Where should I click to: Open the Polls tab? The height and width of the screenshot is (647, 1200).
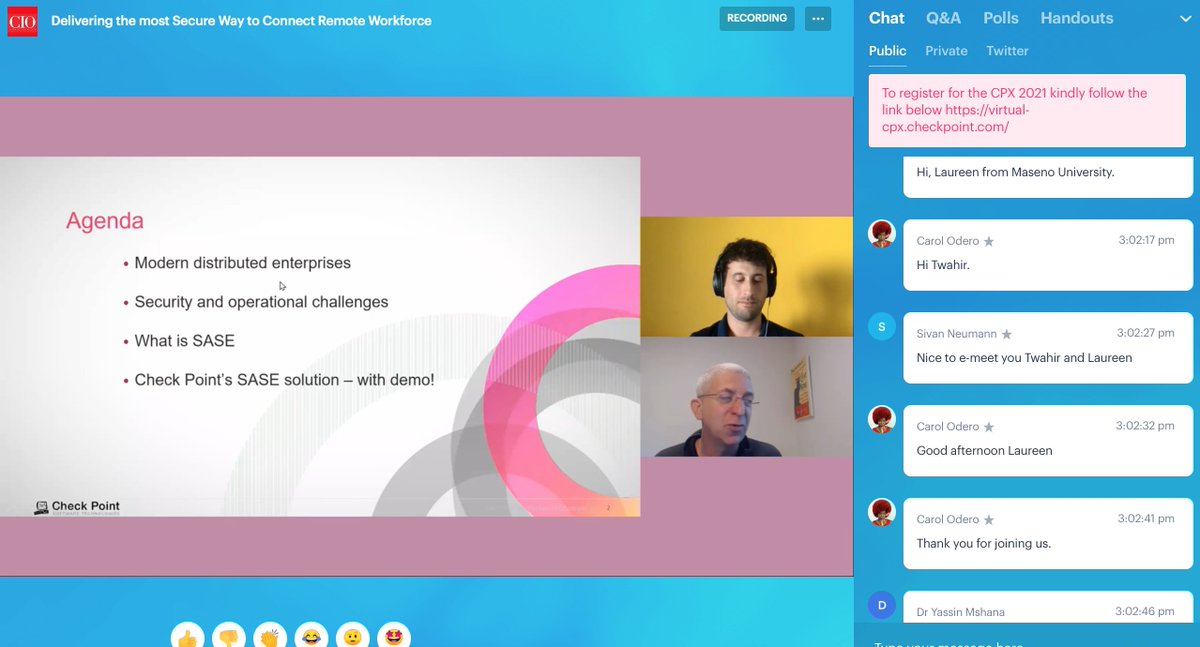[x=1001, y=18]
